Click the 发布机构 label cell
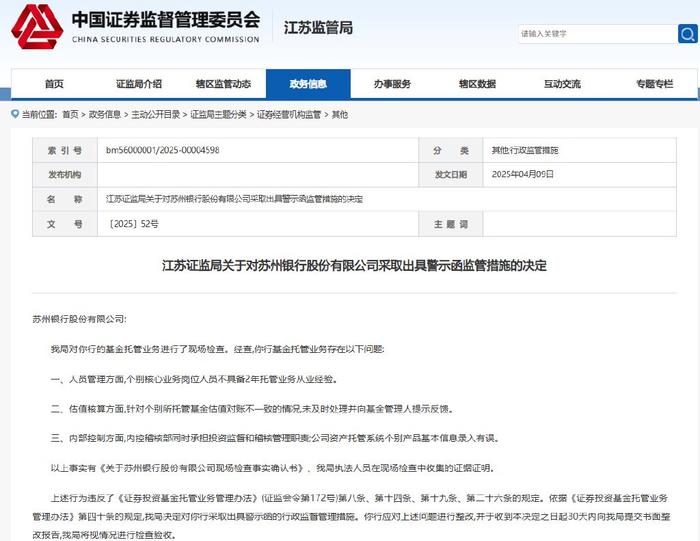700x541 pixels. [65, 175]
